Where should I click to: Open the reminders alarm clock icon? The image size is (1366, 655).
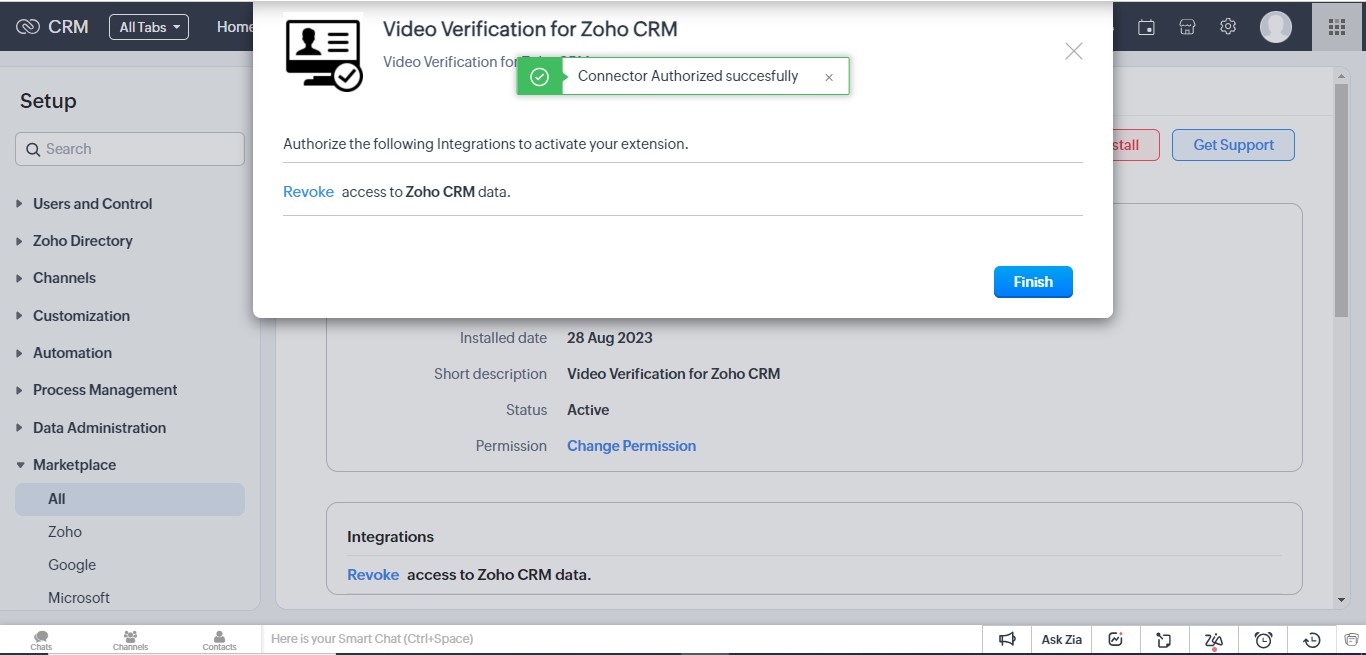[x=1263, y=639]
